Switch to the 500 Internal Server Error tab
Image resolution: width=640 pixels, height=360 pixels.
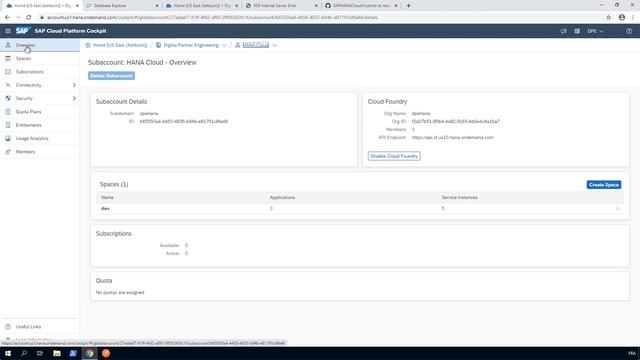[281, 6]
